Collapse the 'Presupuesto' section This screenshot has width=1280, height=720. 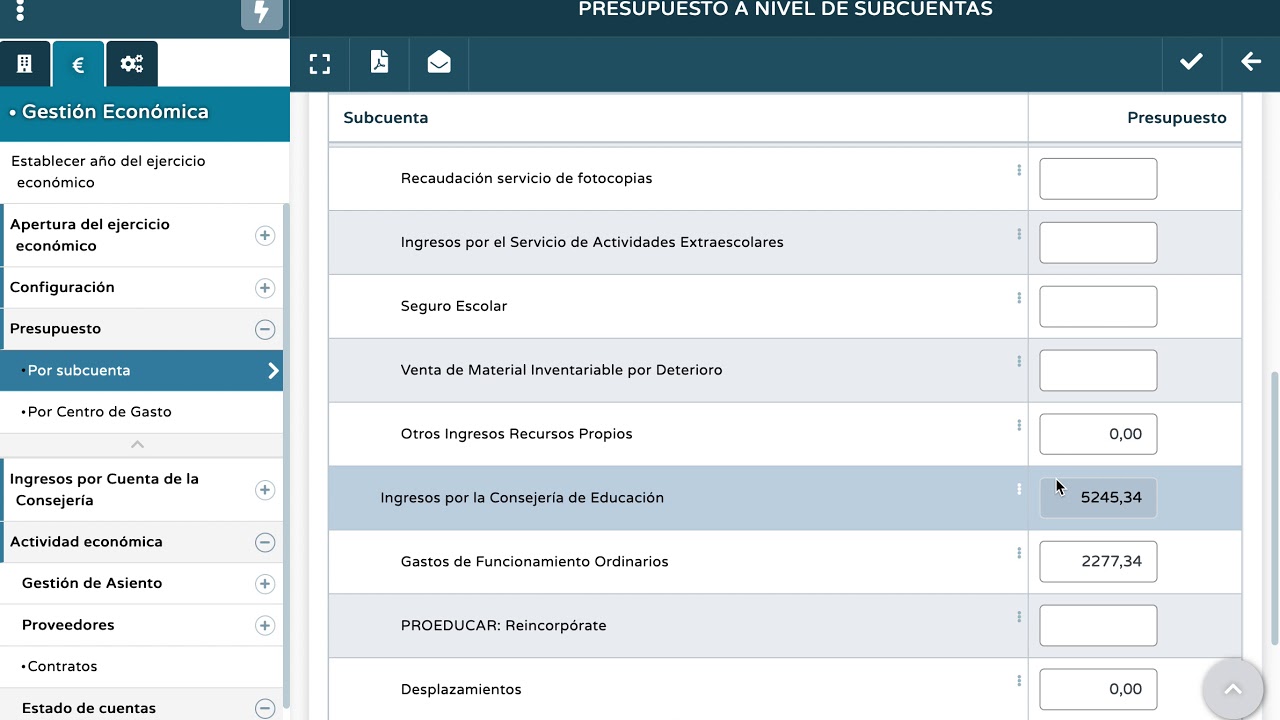tap(265, 329)
